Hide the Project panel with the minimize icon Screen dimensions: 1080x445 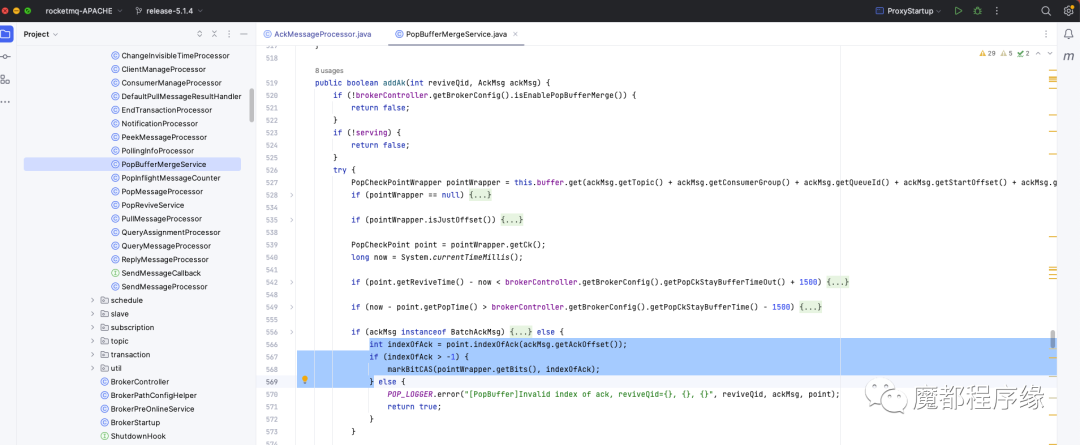pos(243,34)
